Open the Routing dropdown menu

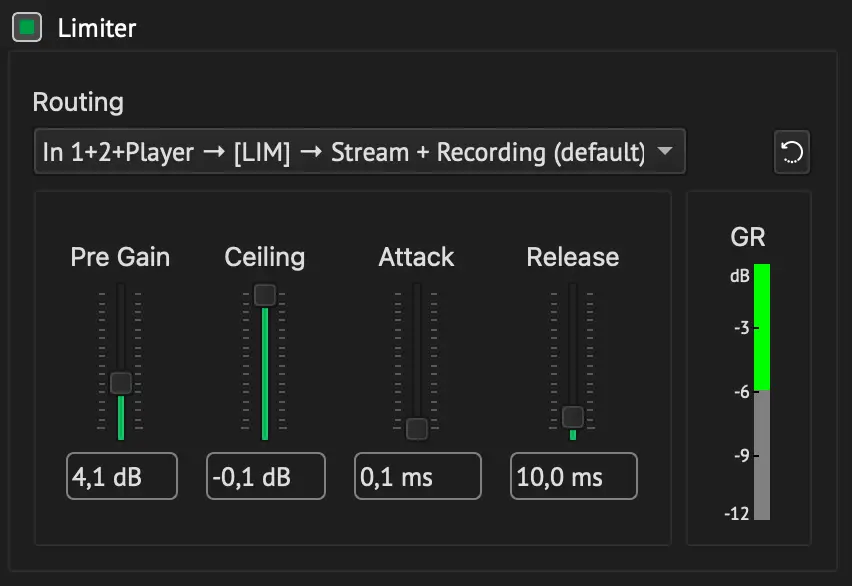click(x=360, y=152)
